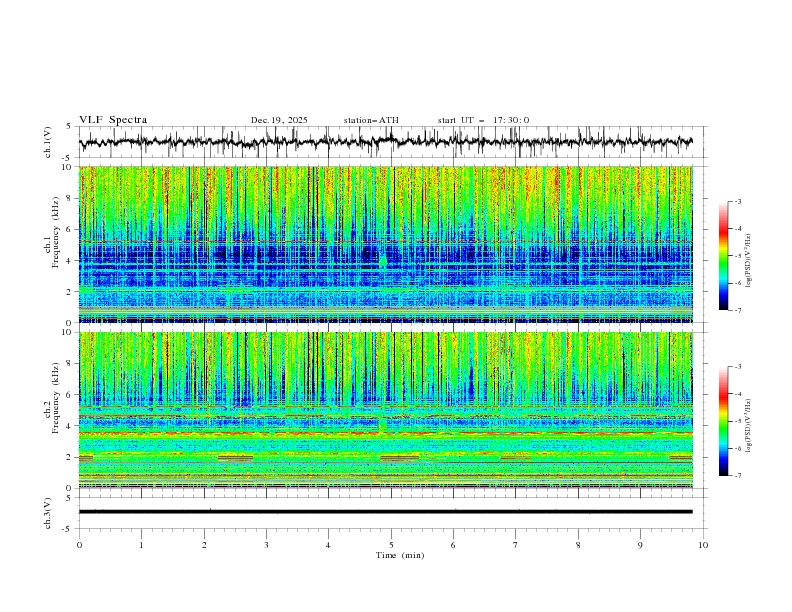
Task: Click the 'ch.1(V)' waveform axis label
Action: point(48,142)
